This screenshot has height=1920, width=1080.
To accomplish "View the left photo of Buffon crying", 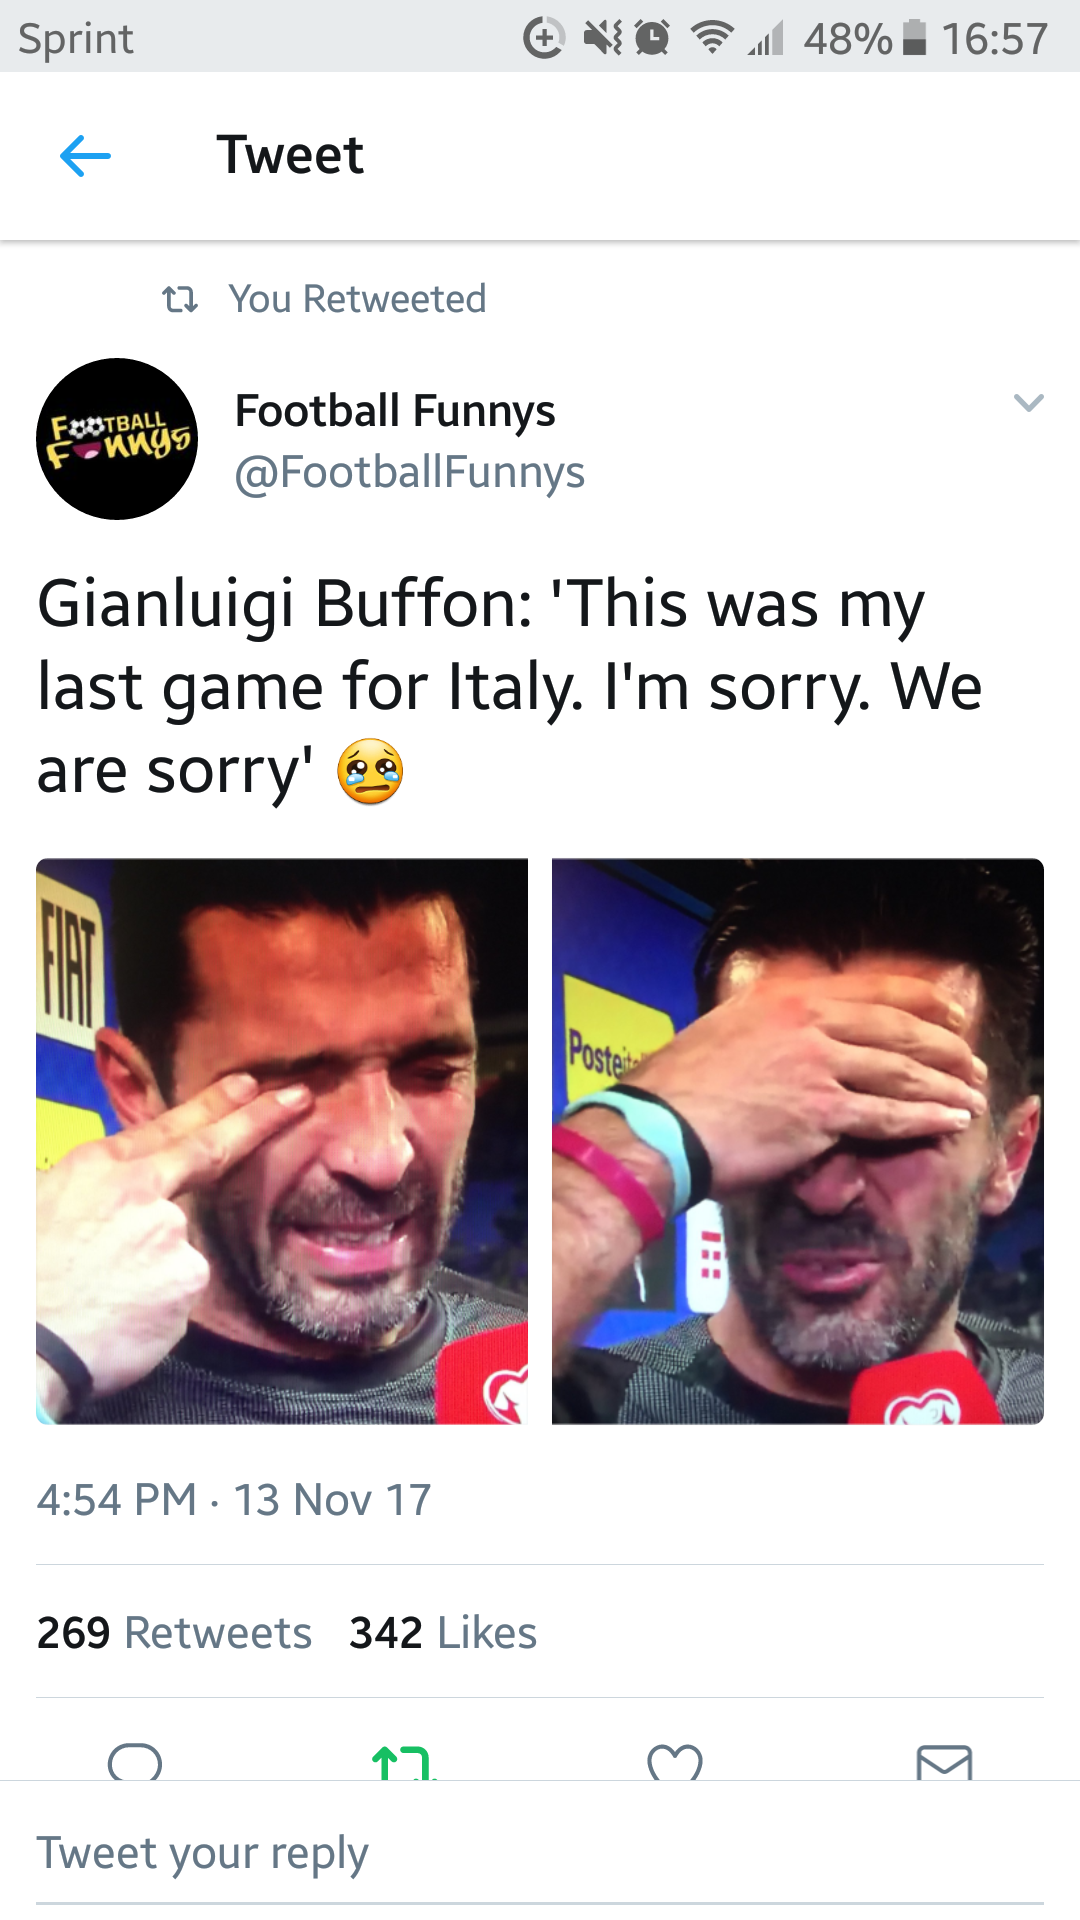I will [282, 1141].
